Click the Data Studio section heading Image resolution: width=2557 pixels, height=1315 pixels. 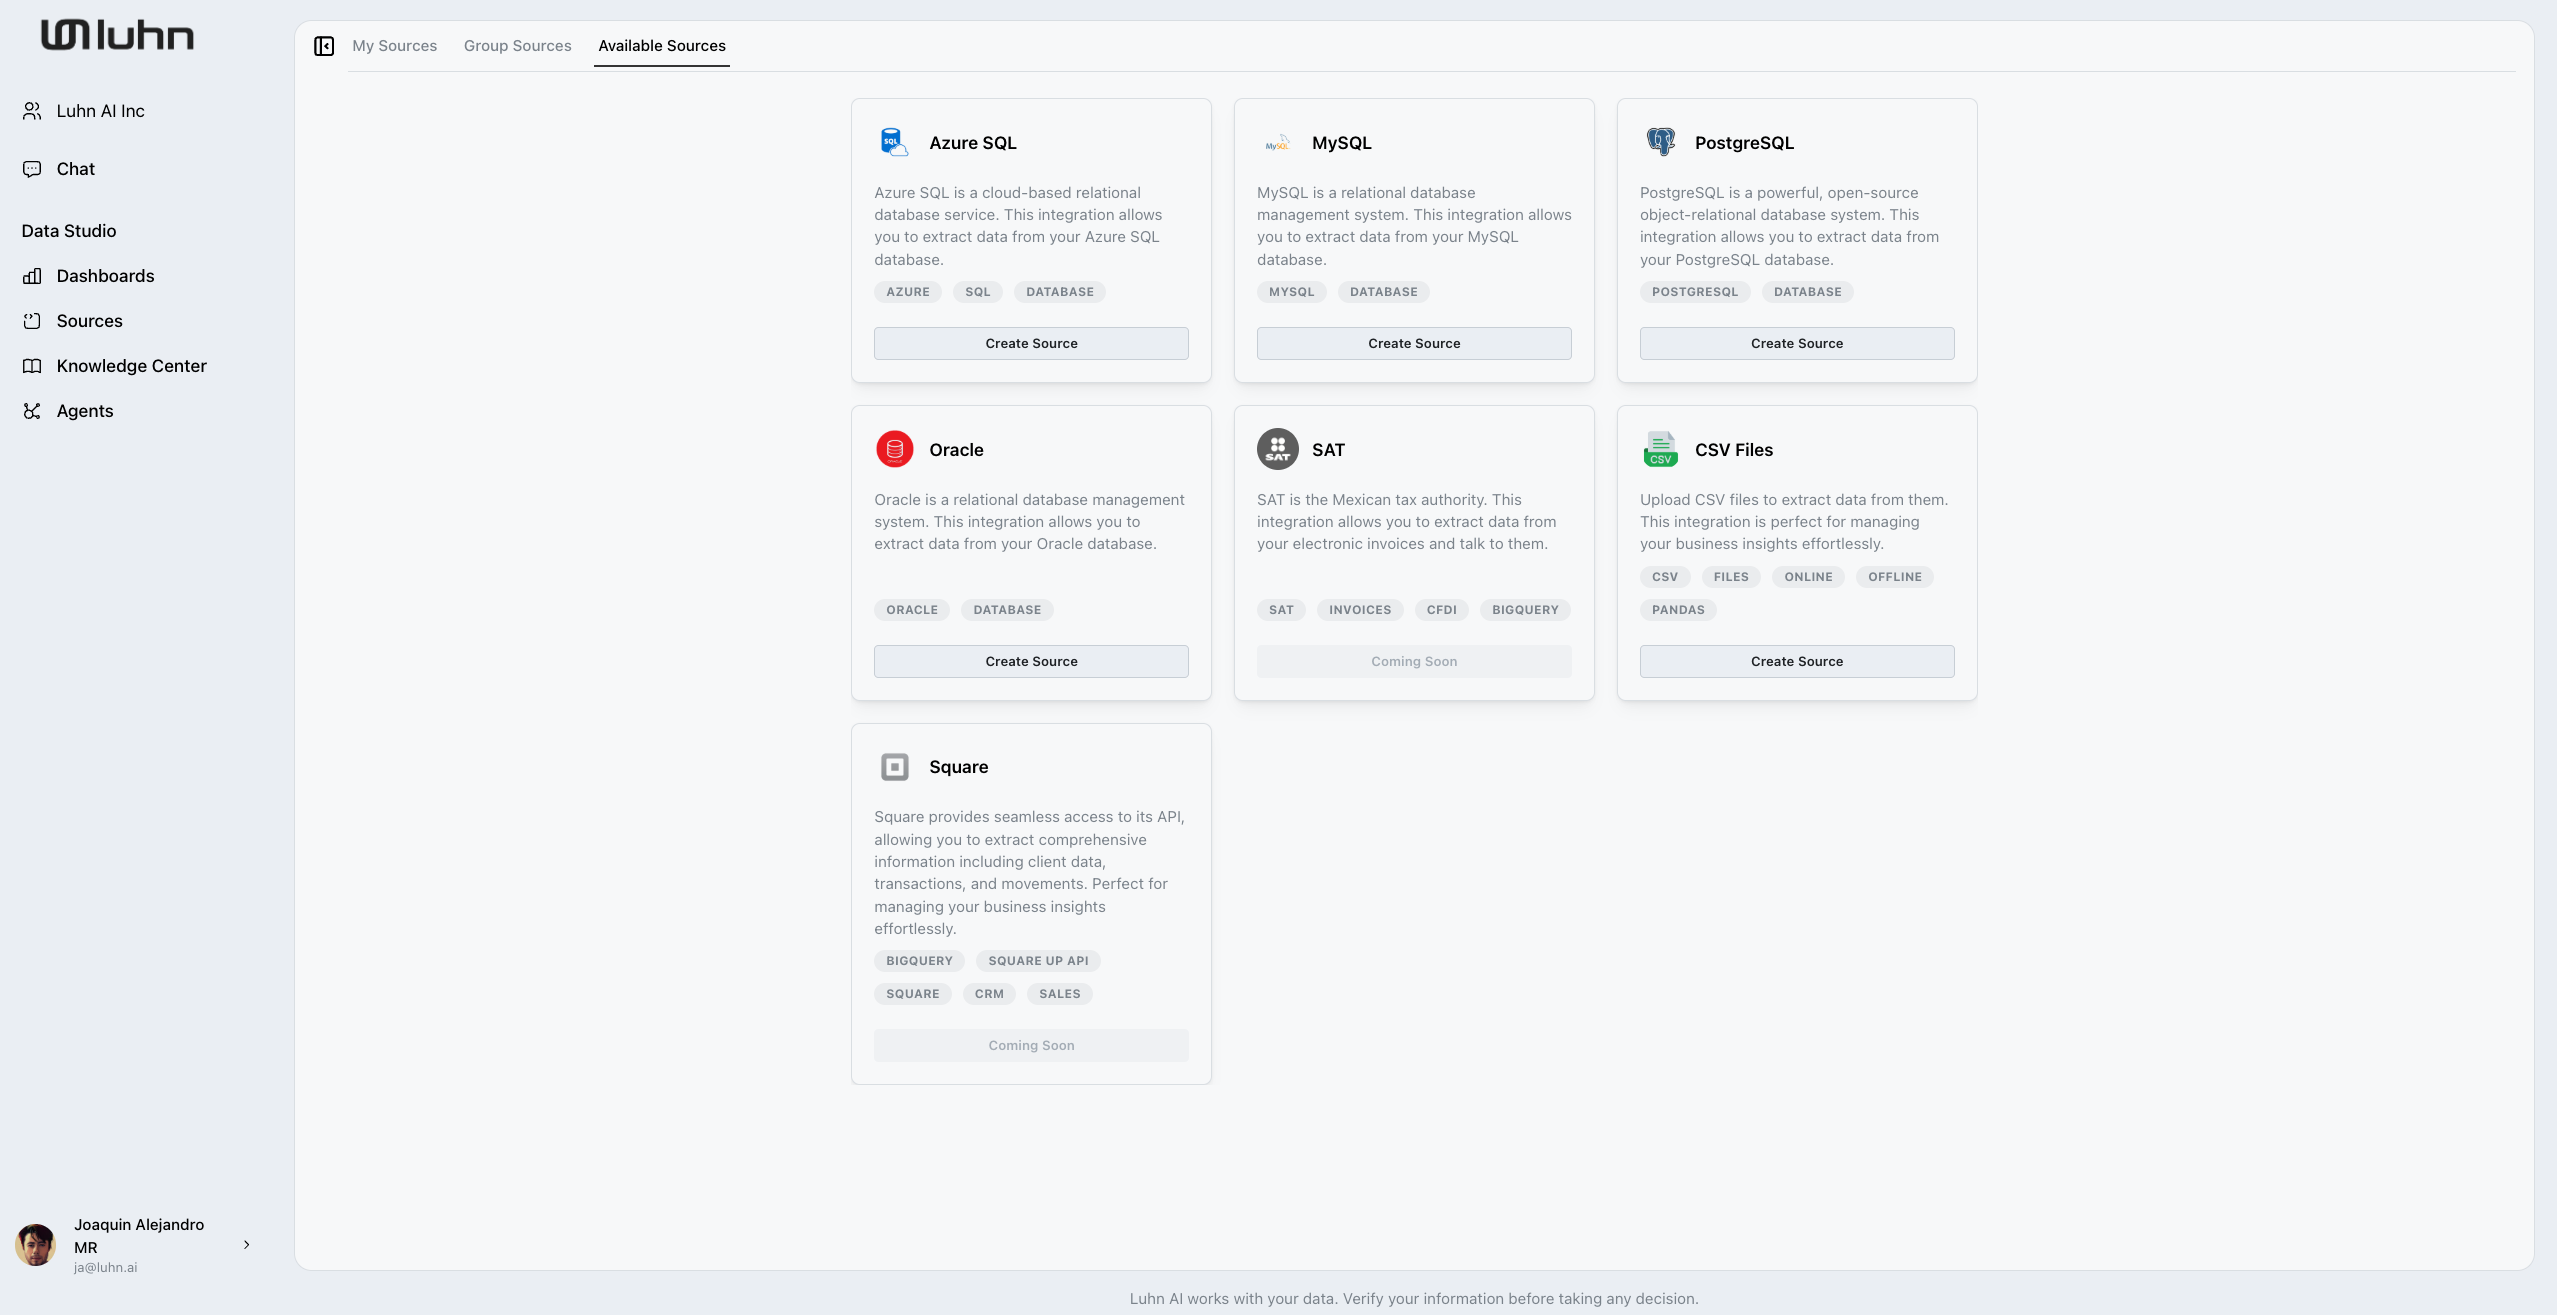pos(69,231)
